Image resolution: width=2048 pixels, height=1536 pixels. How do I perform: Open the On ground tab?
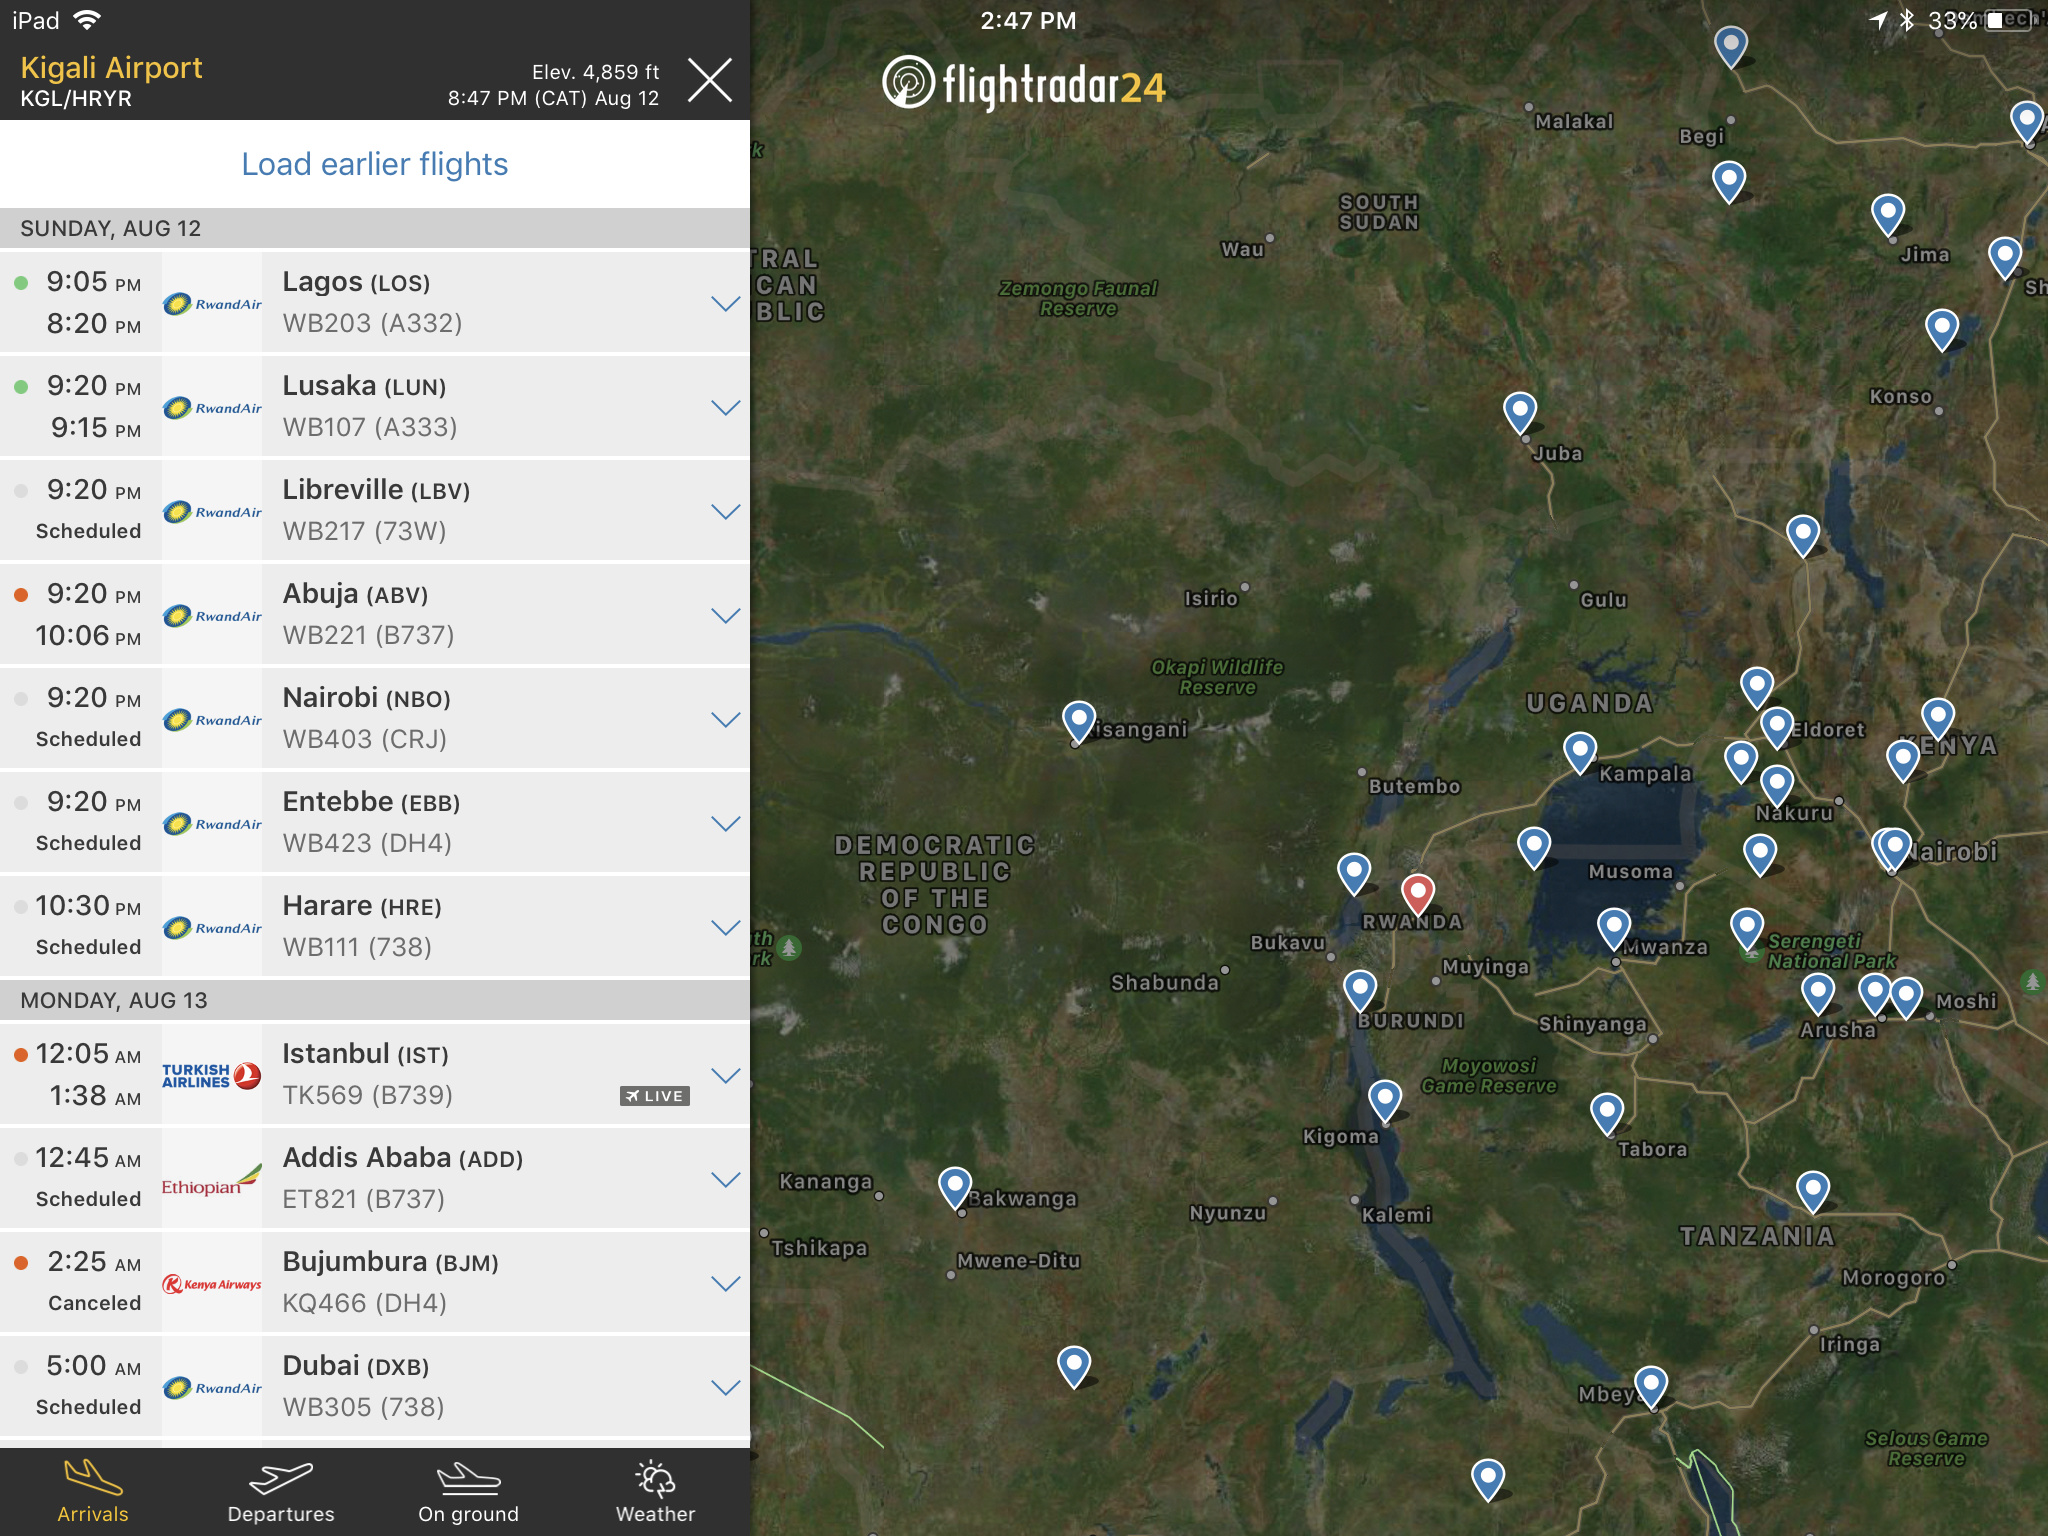(468, 1492)
